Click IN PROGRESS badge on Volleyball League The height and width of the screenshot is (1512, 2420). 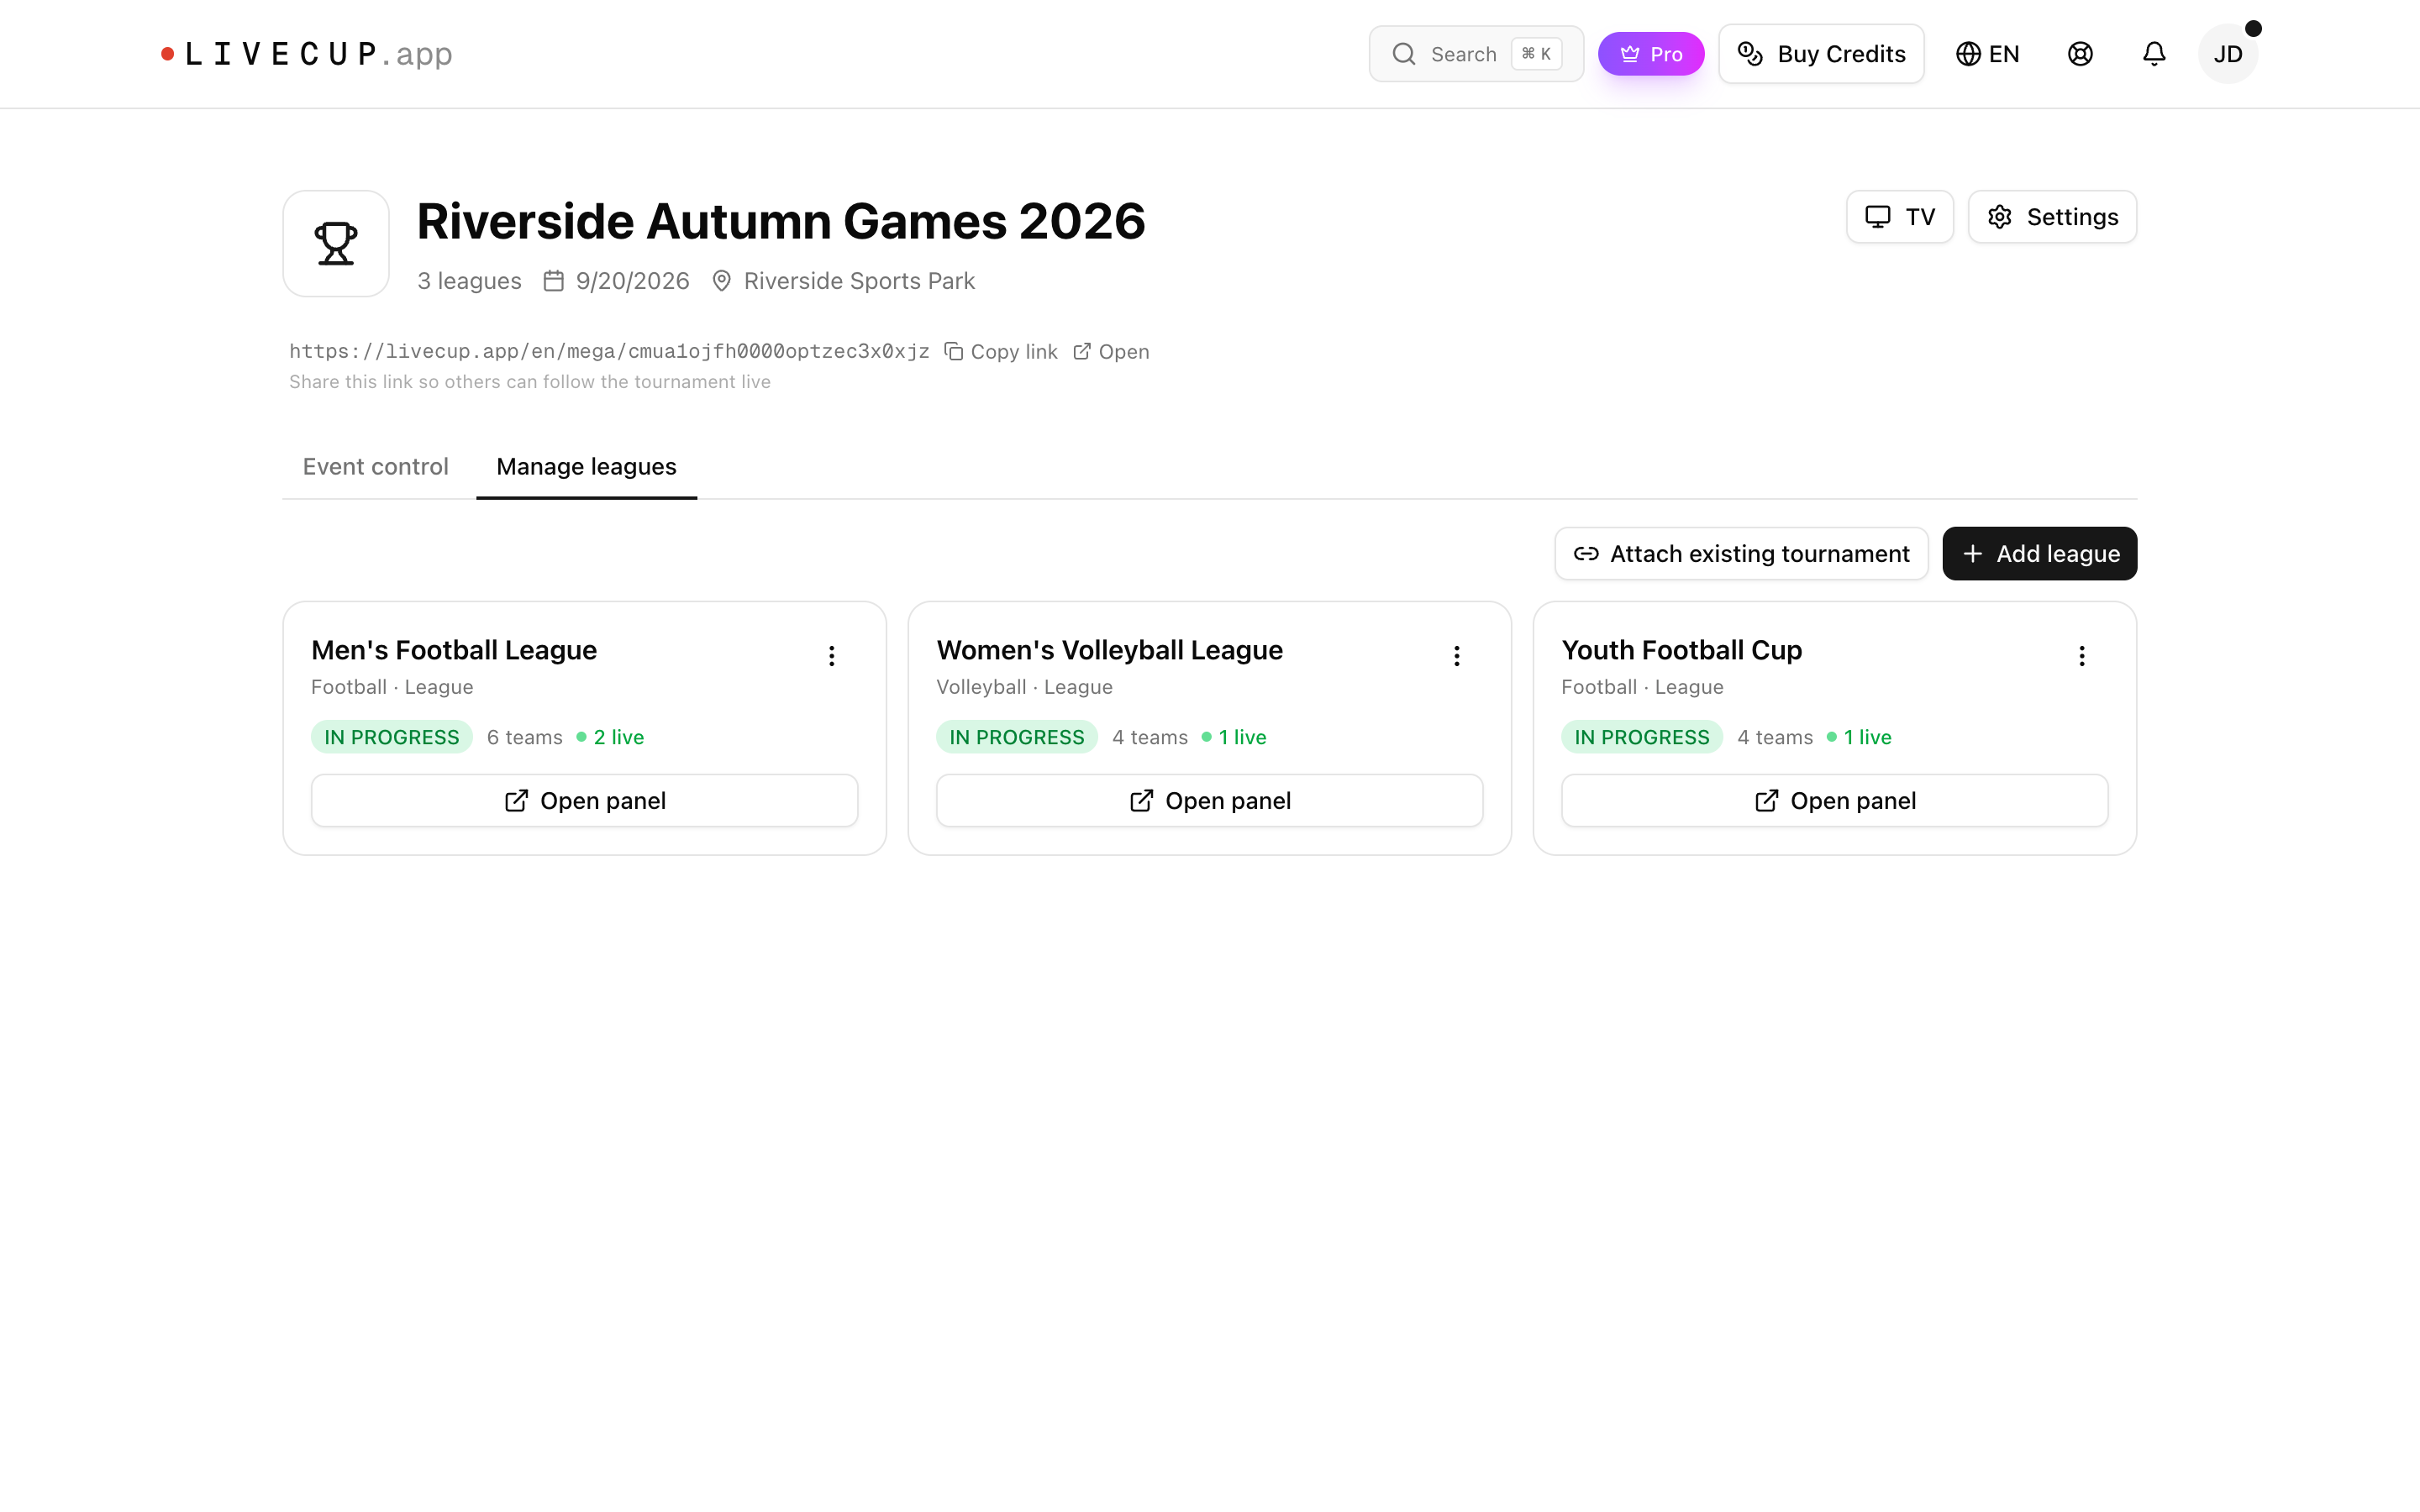coord(1016,737)
